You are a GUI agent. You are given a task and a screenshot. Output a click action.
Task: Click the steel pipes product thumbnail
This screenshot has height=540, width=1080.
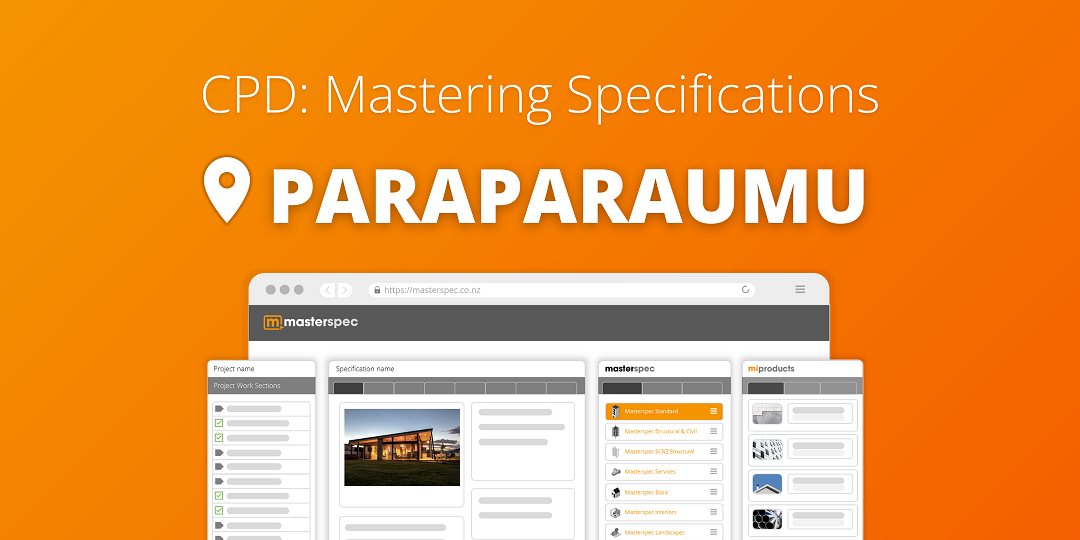point(767,519)
